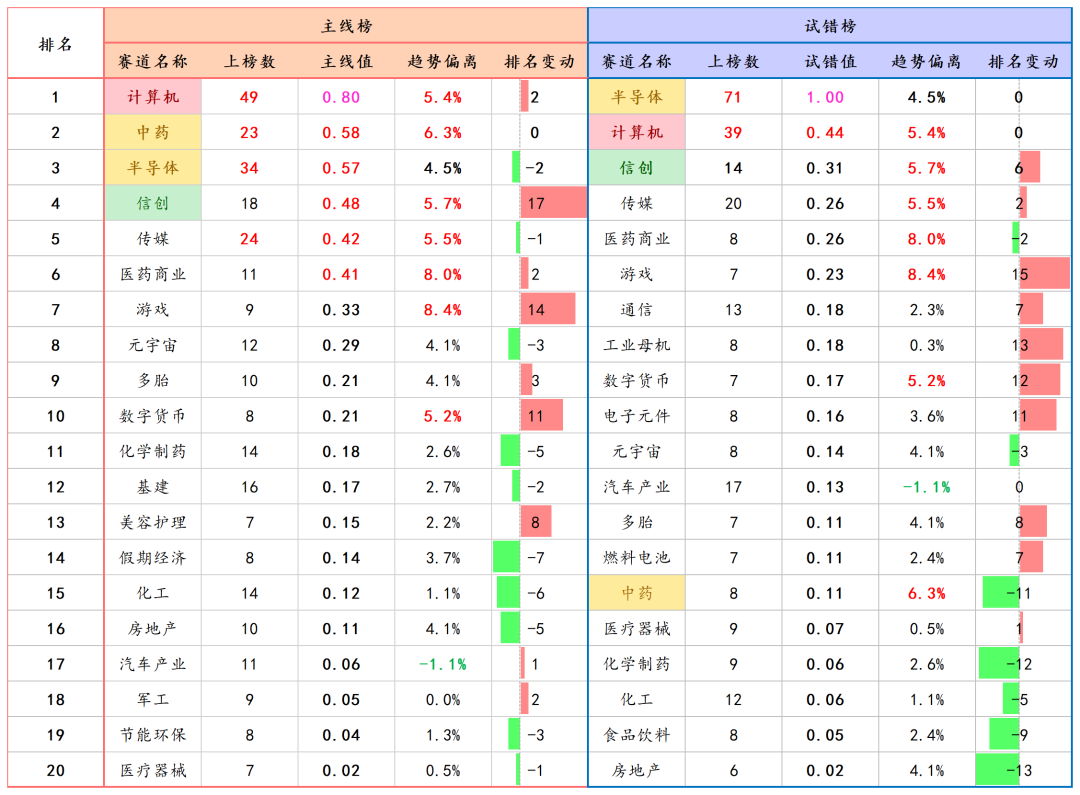
Task: Click the 美容护理 cell in 主线榜
Action: 153,522
